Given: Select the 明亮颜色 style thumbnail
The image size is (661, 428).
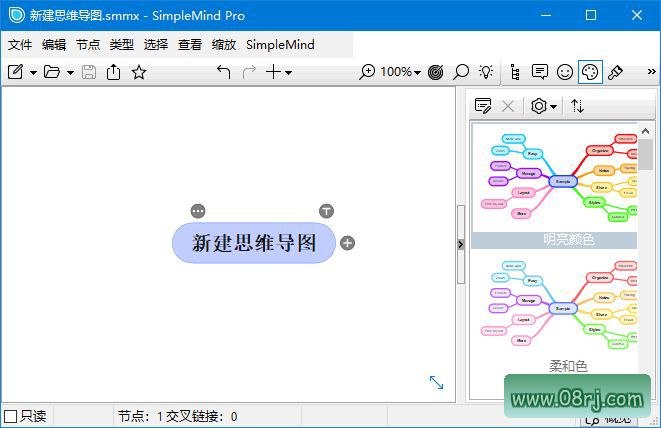Looking at the screenshot, I should coord(554,186).
